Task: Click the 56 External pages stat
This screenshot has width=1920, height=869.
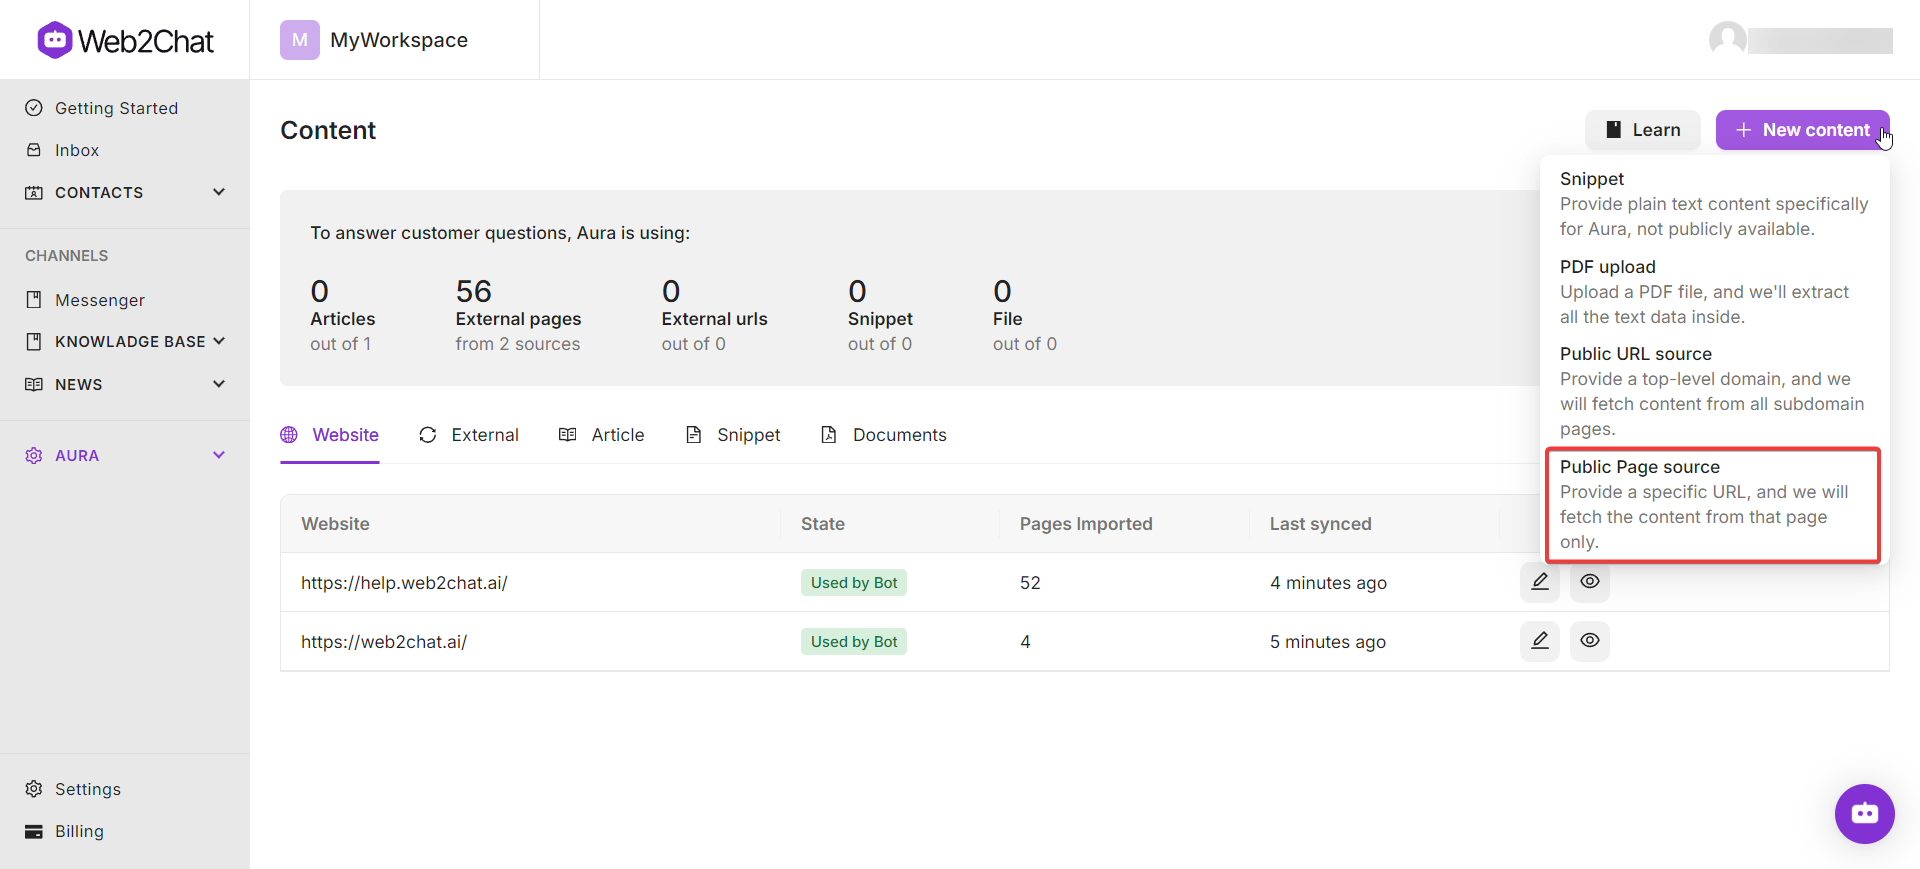Action: [518, 315]
